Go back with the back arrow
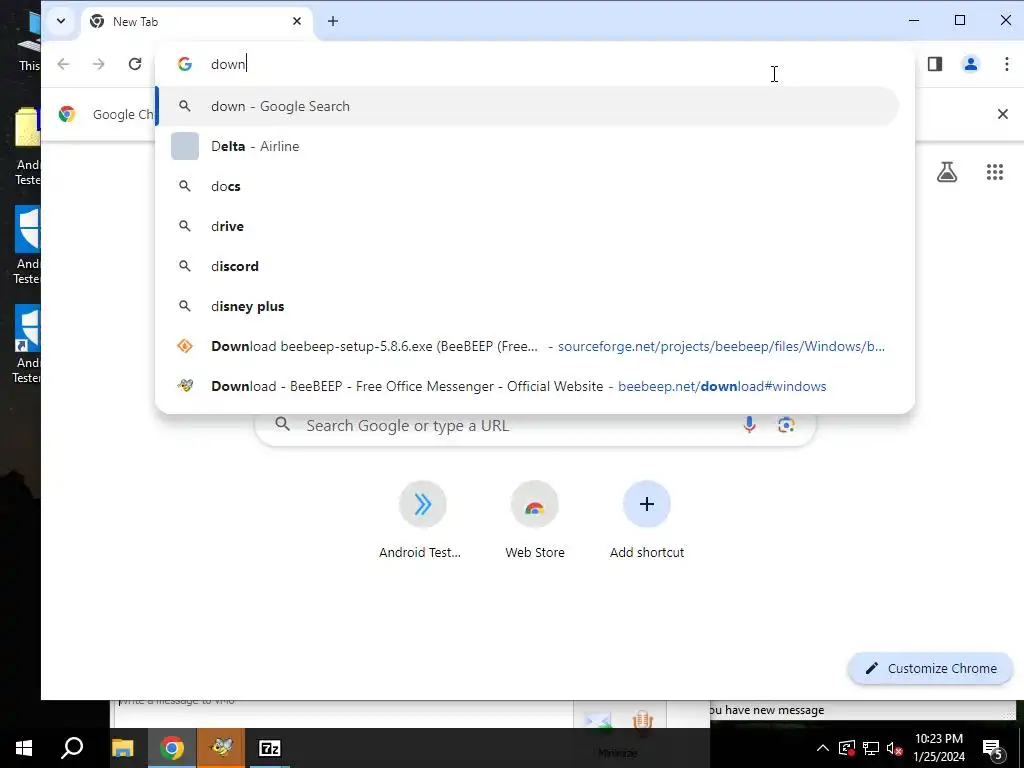This screenshot has width=1024, height=768. pos(63,64)
